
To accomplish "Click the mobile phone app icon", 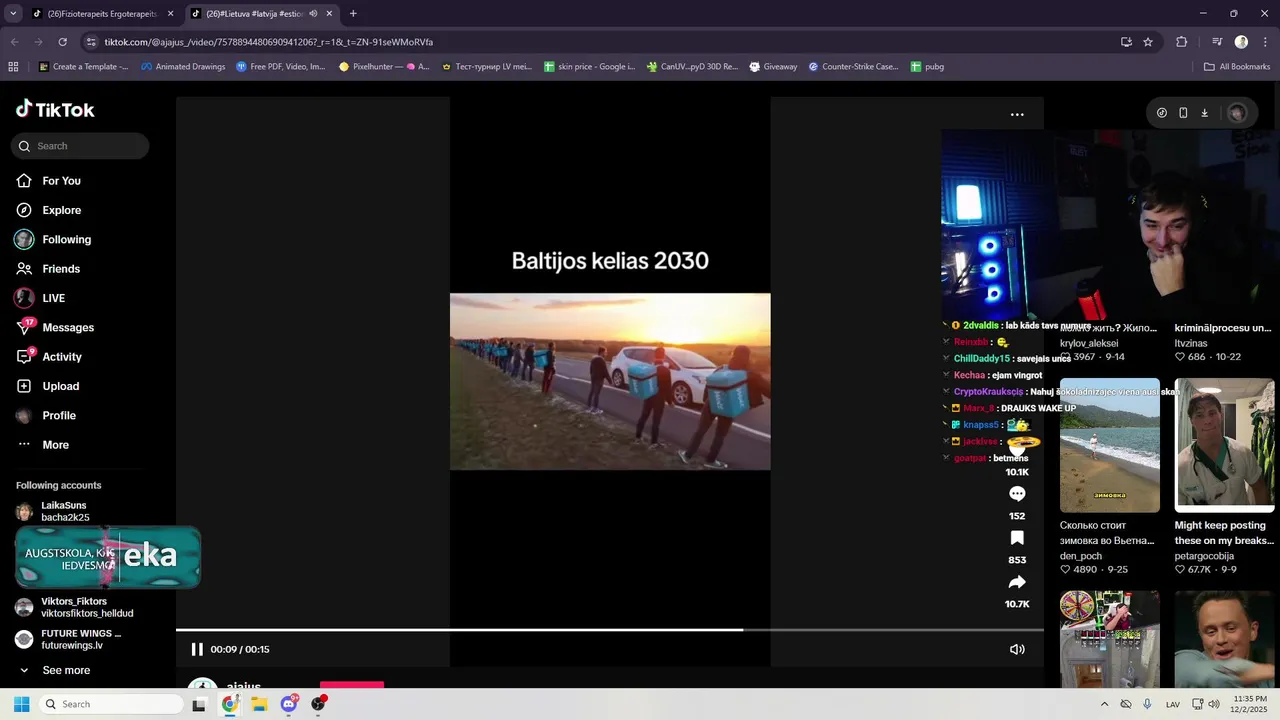I will coord(1183,113).
